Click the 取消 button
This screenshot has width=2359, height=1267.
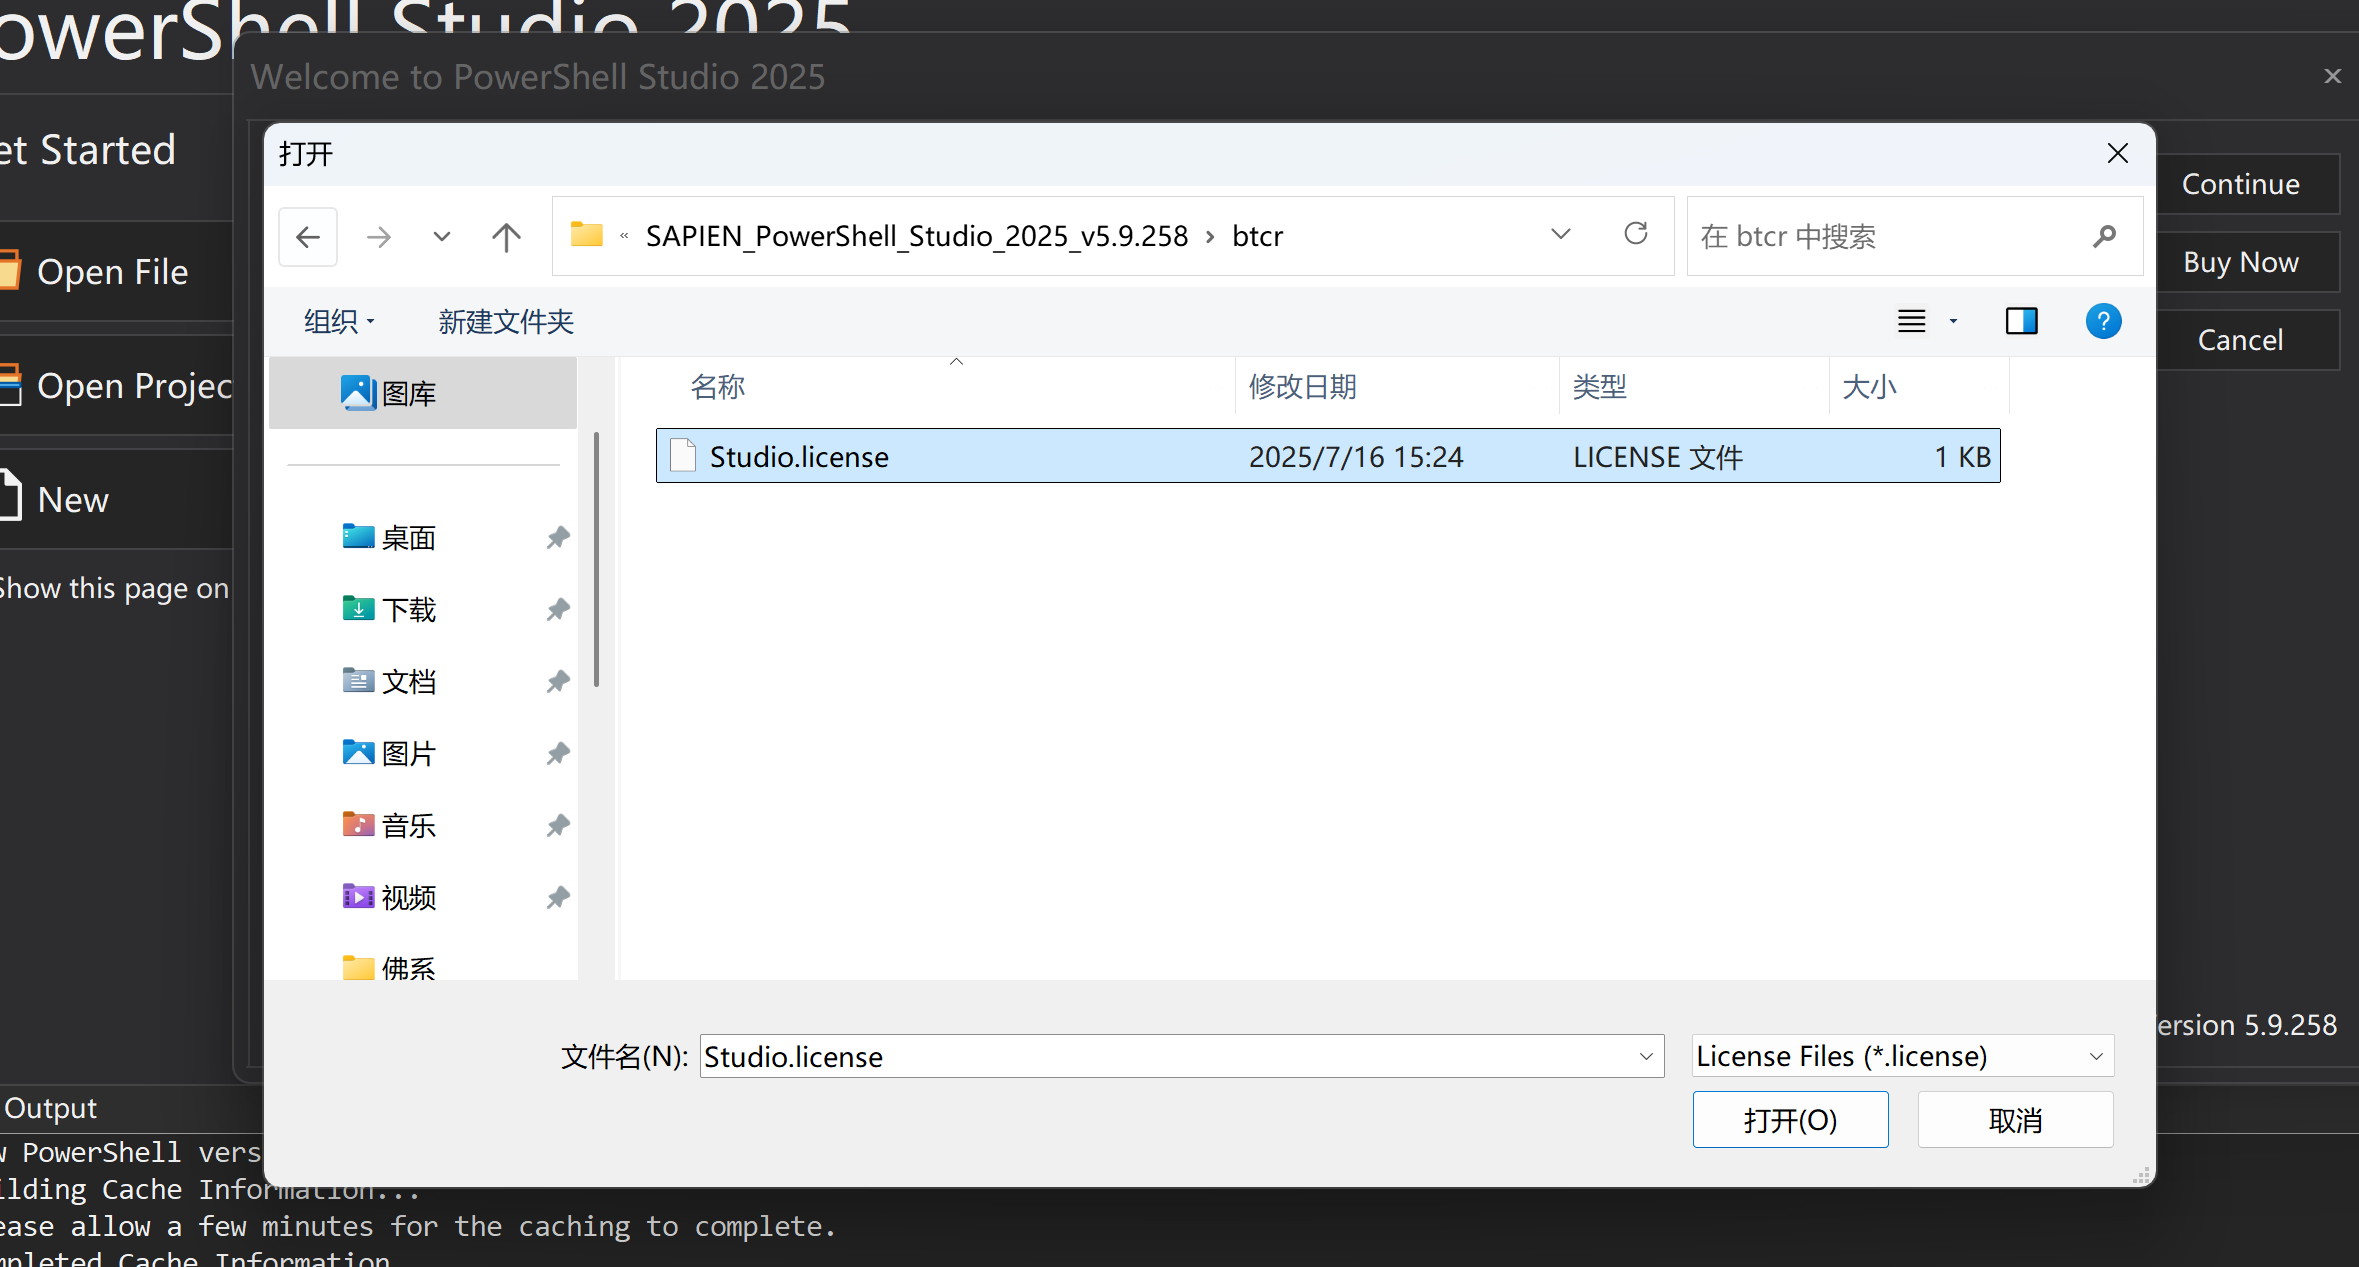click(2015, 1120)
